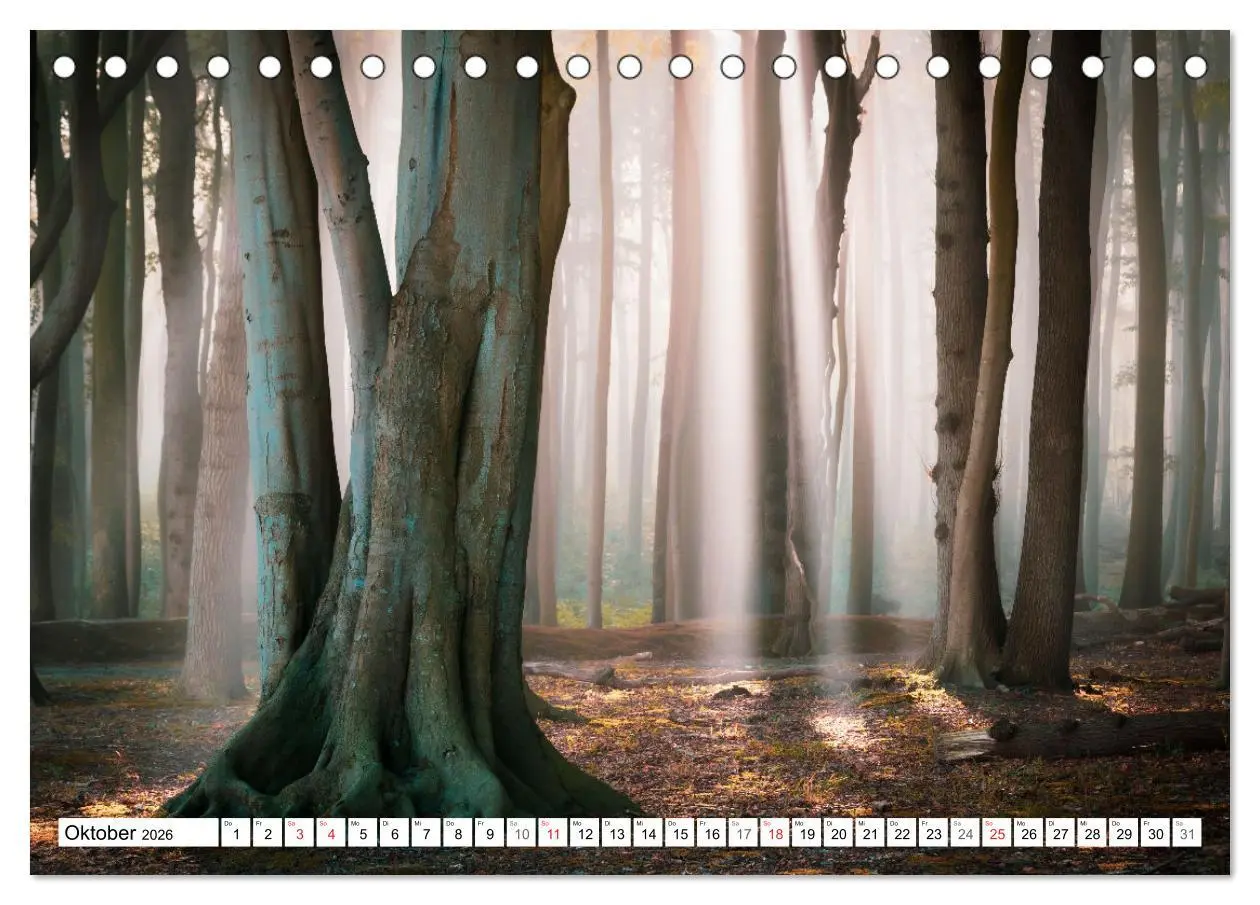The image size is (1260, 905).
Task: Click the red Sunday 11 cell
Action: (553, 832)
